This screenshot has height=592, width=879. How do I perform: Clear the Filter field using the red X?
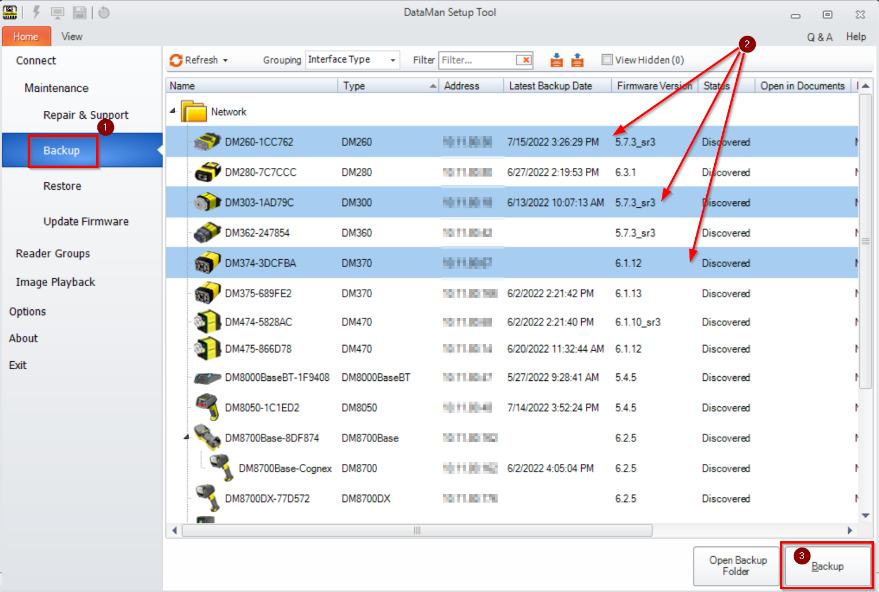coord(524,59)
